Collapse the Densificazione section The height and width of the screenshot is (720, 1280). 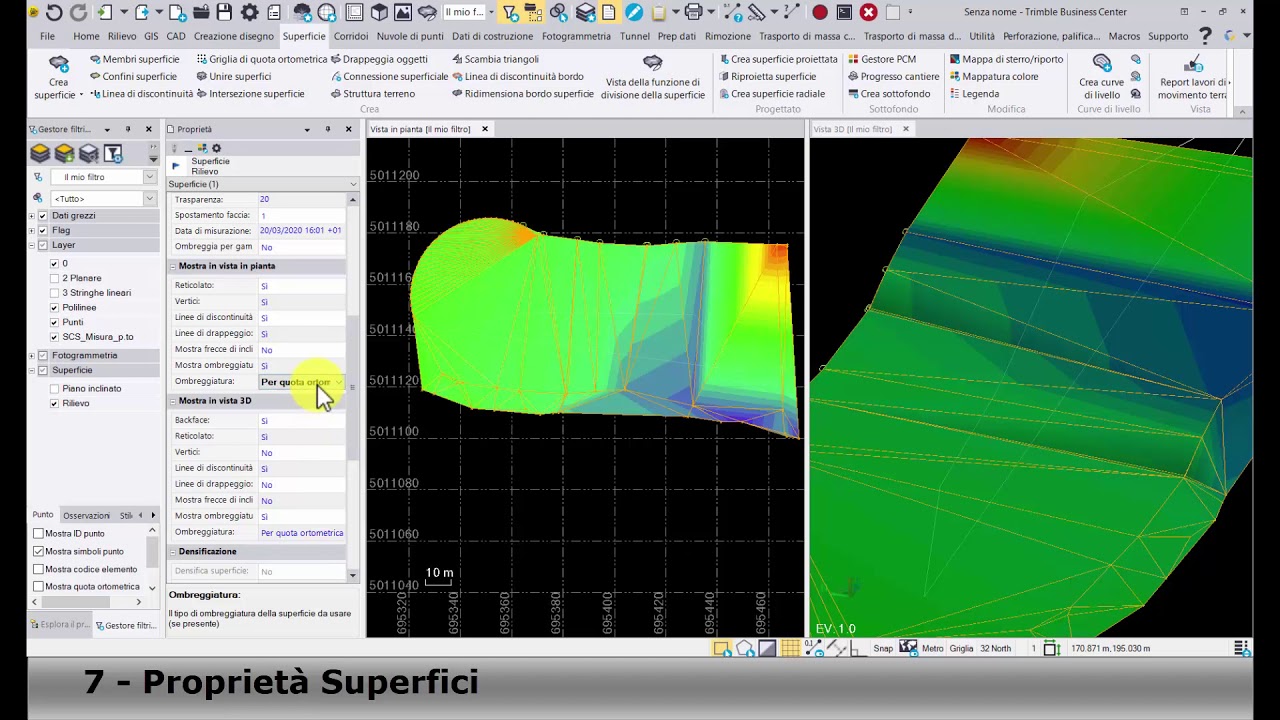coord(173,552)
